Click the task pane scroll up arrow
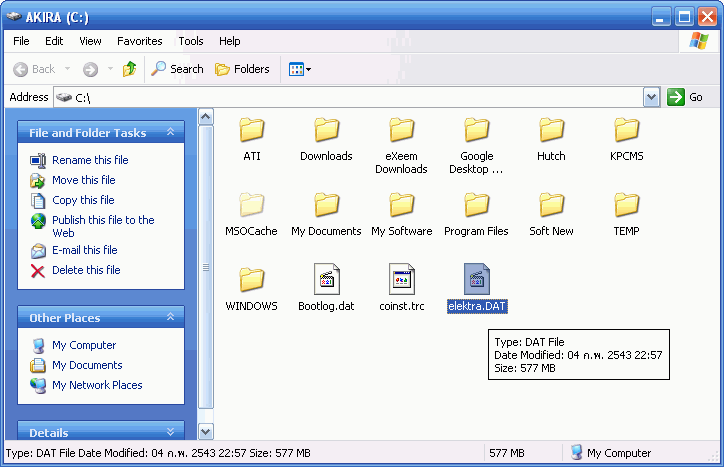The height and width of the screenshot is (467, 724). 206,117
